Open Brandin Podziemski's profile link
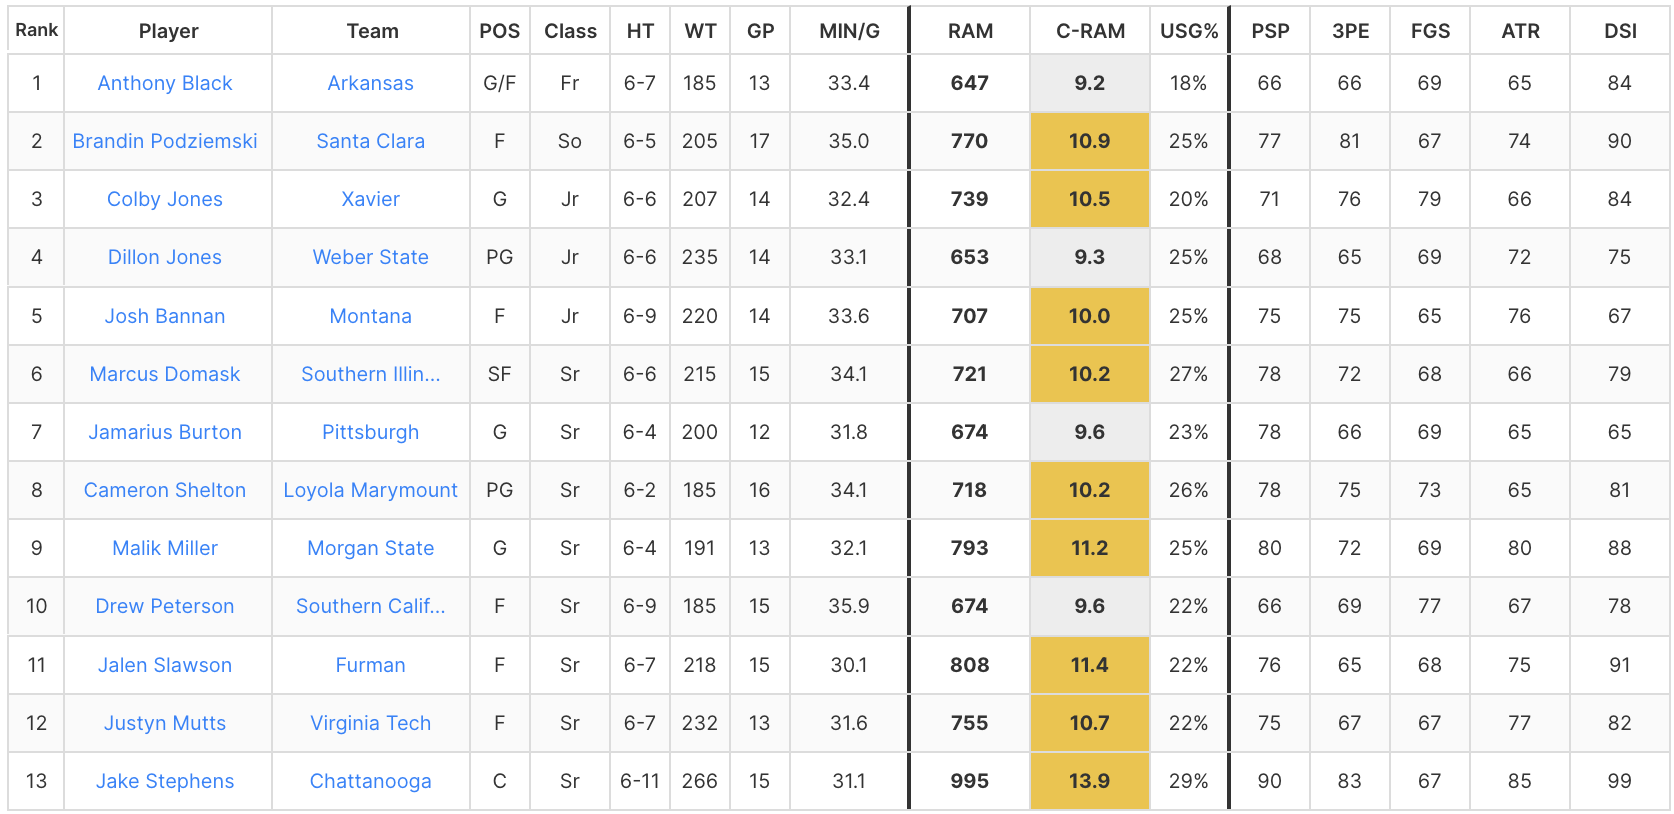Image resolution: width=1674 pixels, height=814 pixels. pyautogui.click(x=165, y=141)
